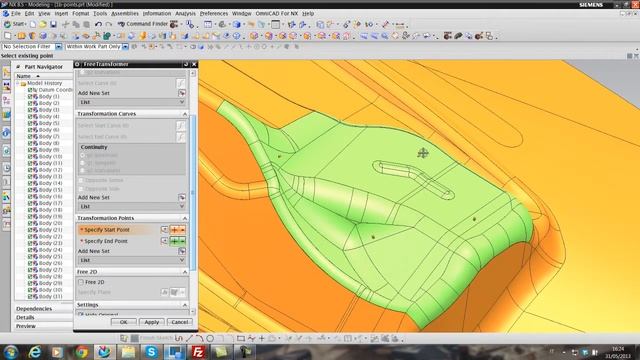Collapse the Transformation Curves section

tap(184, 114)
